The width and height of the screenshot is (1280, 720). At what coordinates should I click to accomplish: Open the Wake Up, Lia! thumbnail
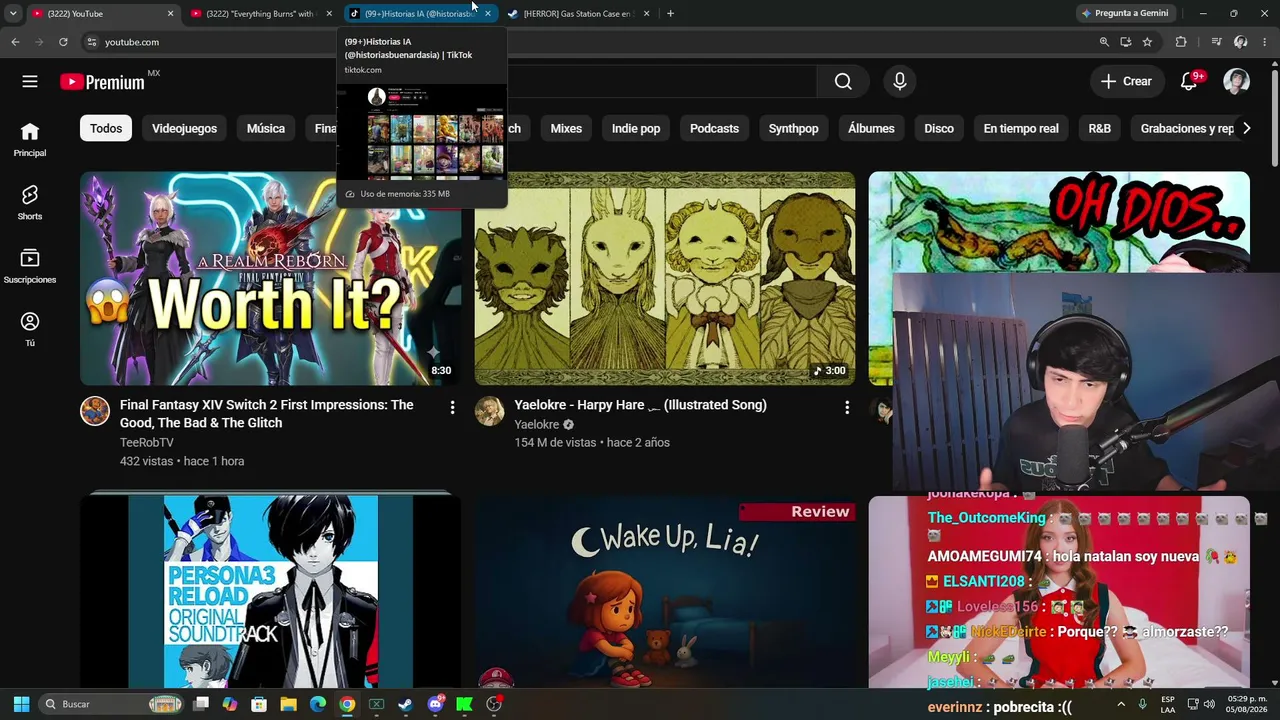[665, 592]
